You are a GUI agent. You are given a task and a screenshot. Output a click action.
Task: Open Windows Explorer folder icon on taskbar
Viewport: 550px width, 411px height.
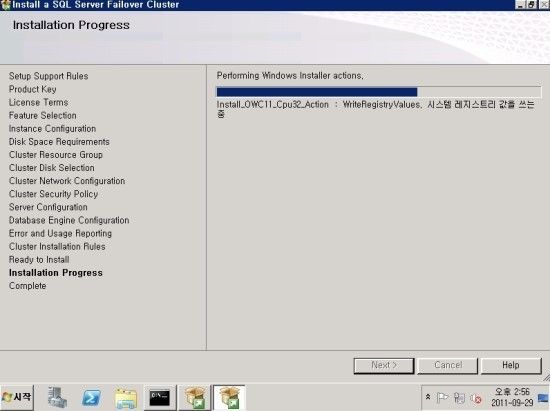(x=126, y=398)
